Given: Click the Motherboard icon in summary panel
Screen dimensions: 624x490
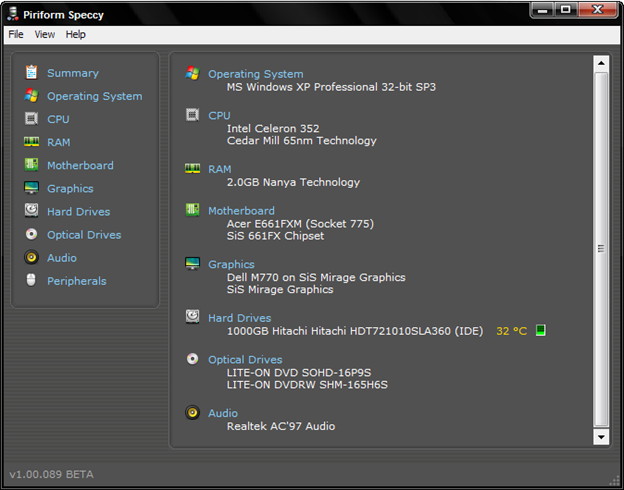Looking at the screenshot, I should point(193,210).
